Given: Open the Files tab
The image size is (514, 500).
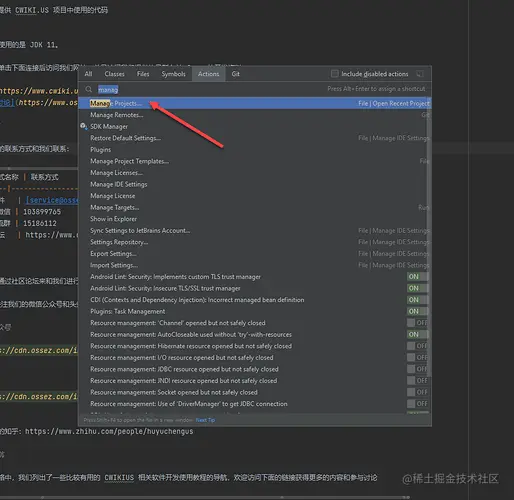Looking at the screenshot, I should [143, 74].
